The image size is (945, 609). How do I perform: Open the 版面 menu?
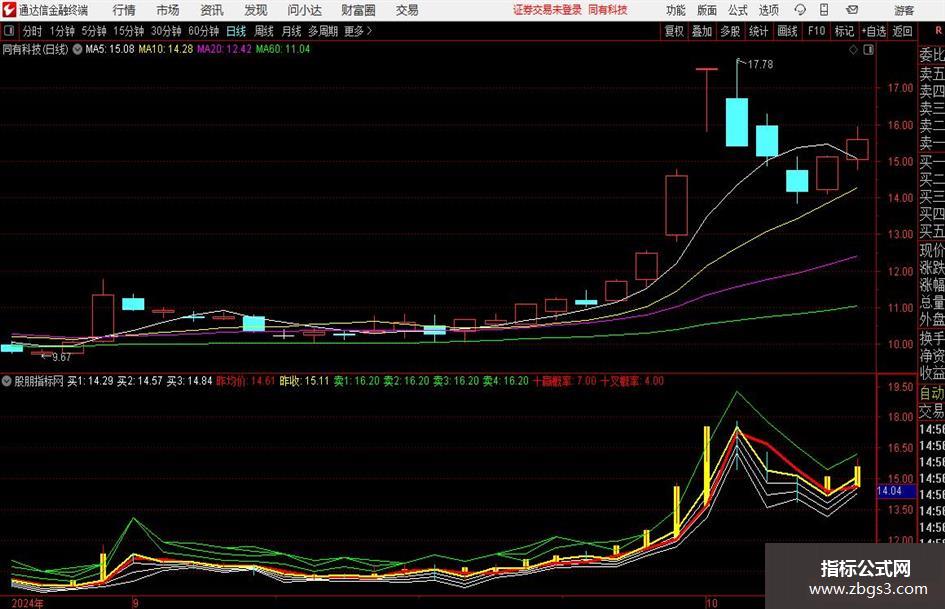coord(707,10)
